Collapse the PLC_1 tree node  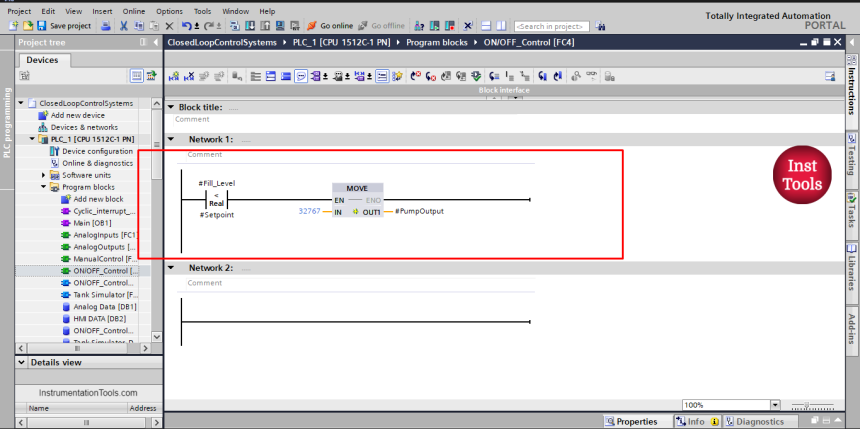[x=32, y=139]
